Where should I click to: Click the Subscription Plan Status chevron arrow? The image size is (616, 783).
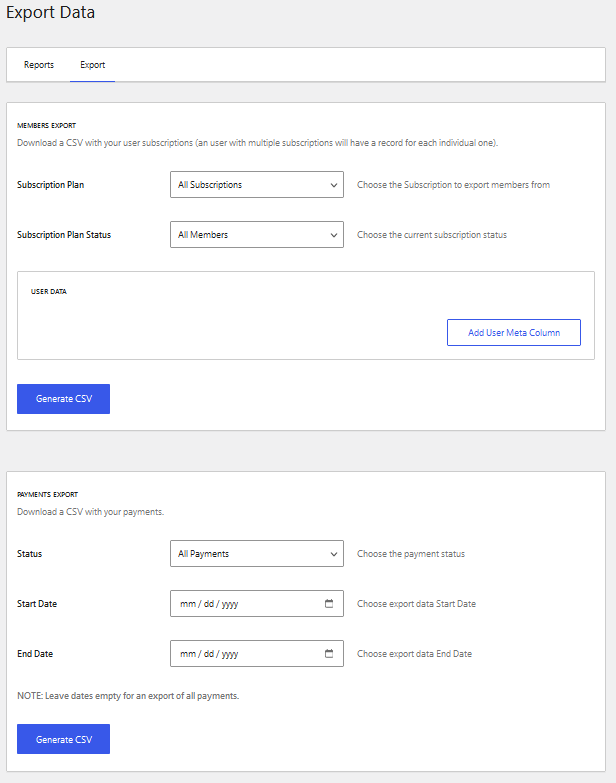click(x=334, y=235)
